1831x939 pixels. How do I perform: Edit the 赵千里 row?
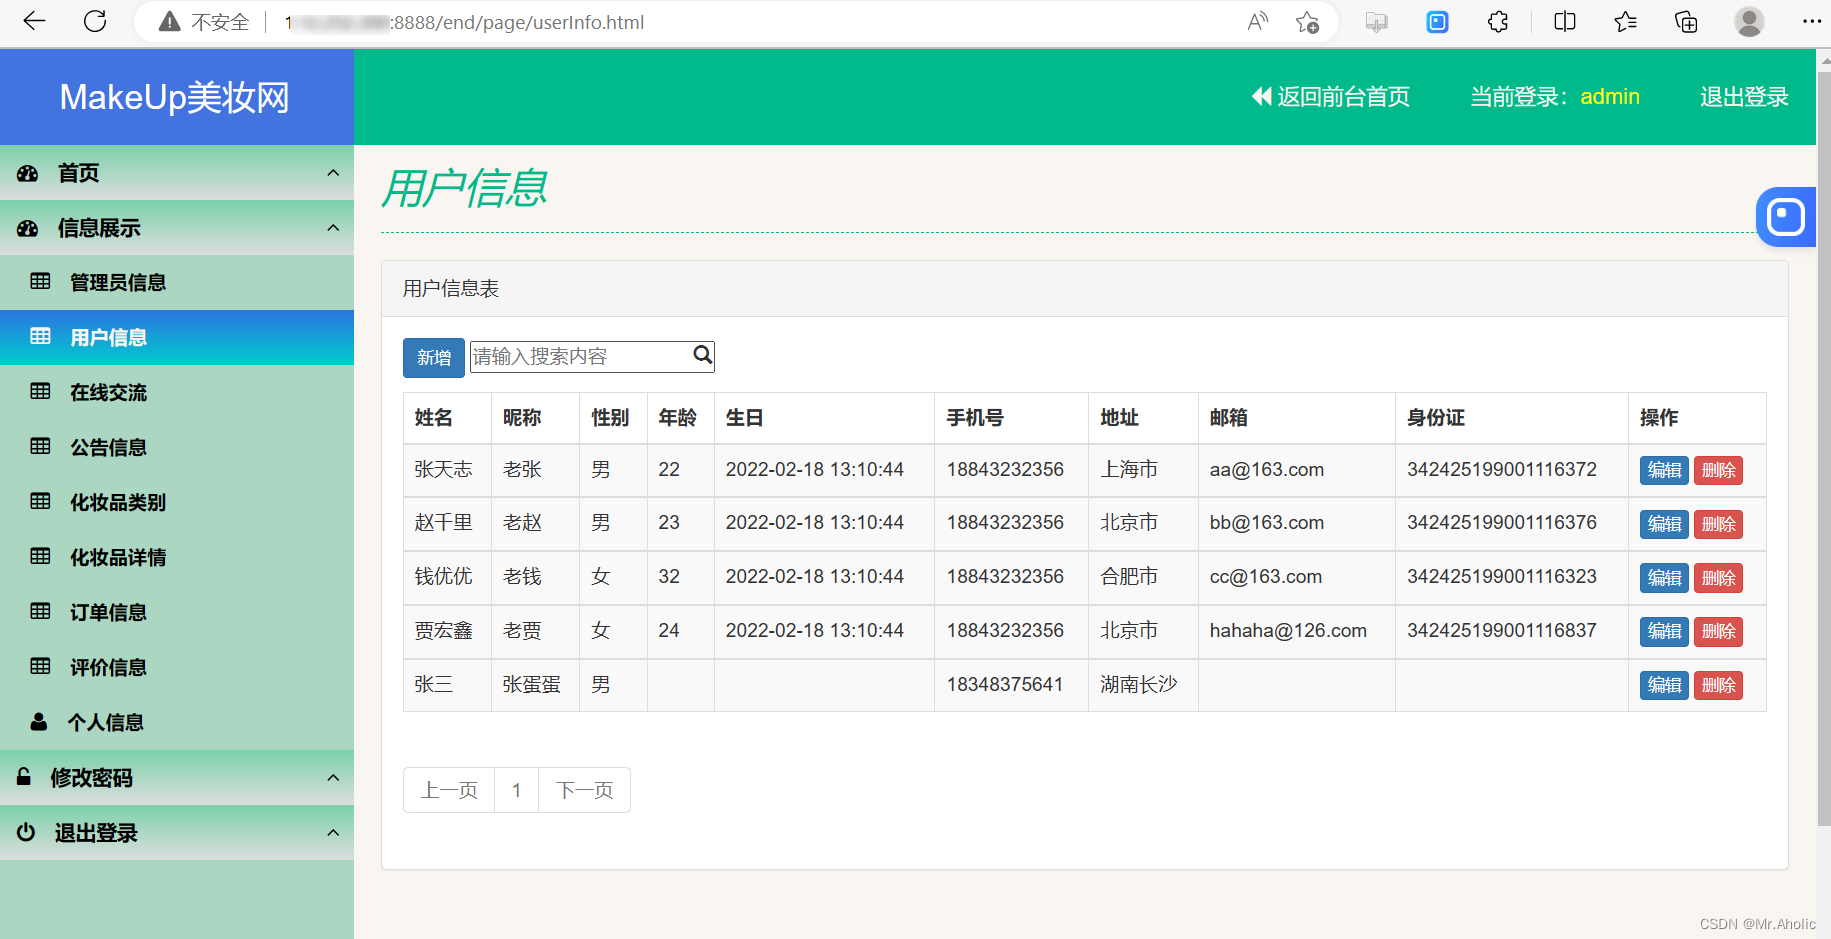pyautogui.click(x=1664, y=524)
